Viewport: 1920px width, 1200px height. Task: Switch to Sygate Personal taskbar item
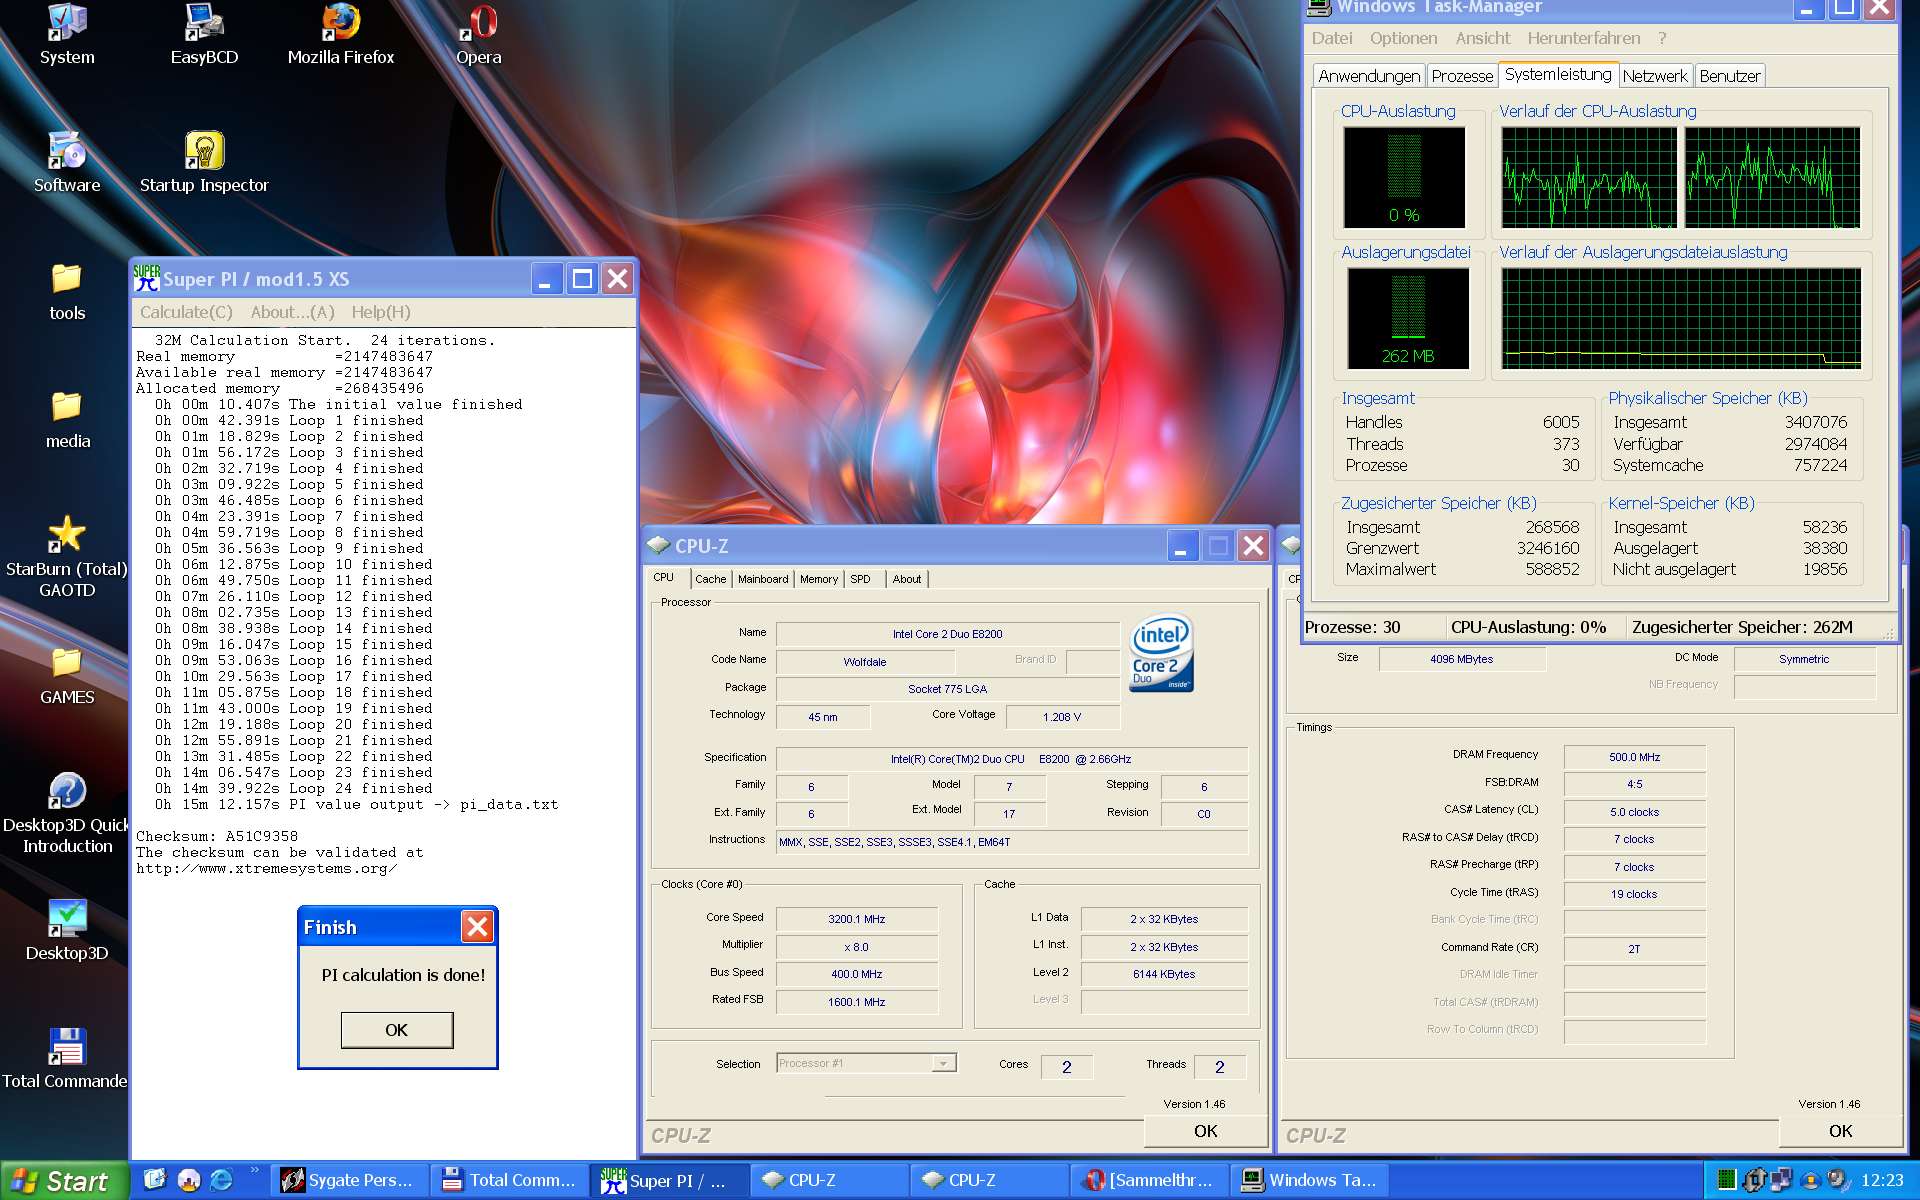(x=347, y=1181)
